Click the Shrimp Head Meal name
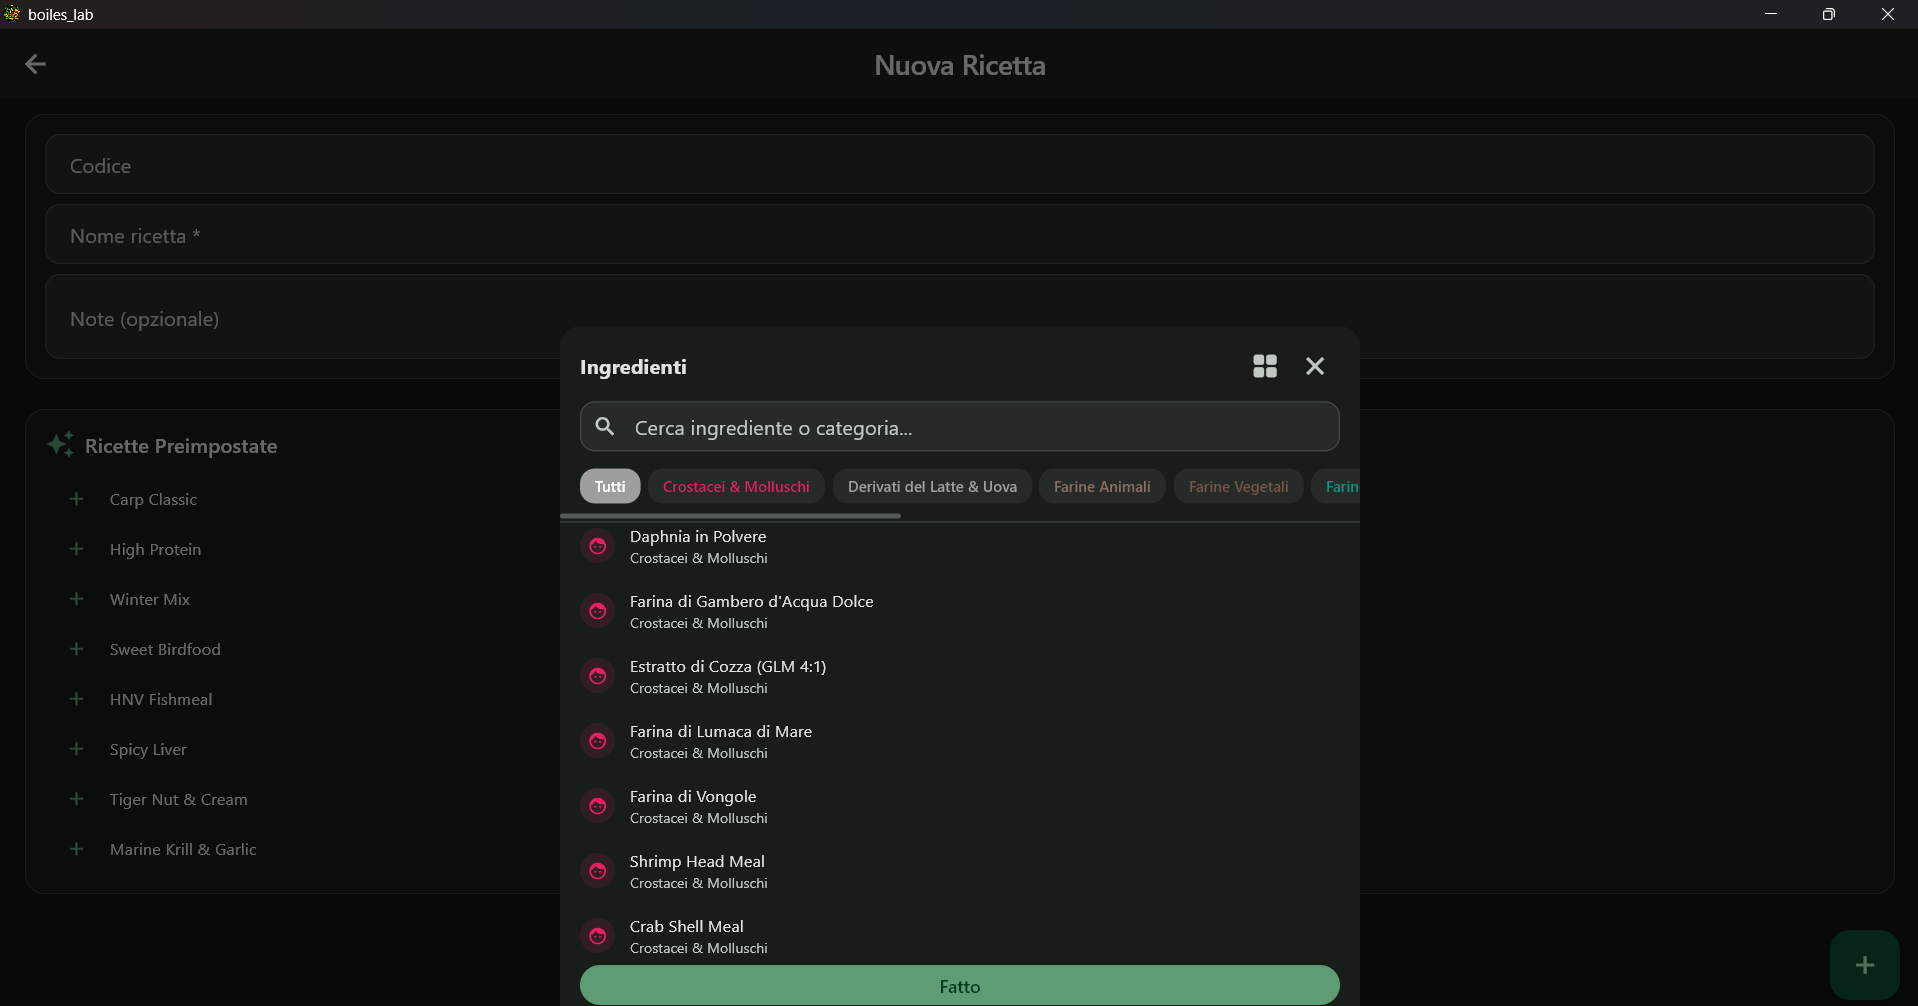The width and height of the screenshot is (1918, 1006). click(697, 861)
